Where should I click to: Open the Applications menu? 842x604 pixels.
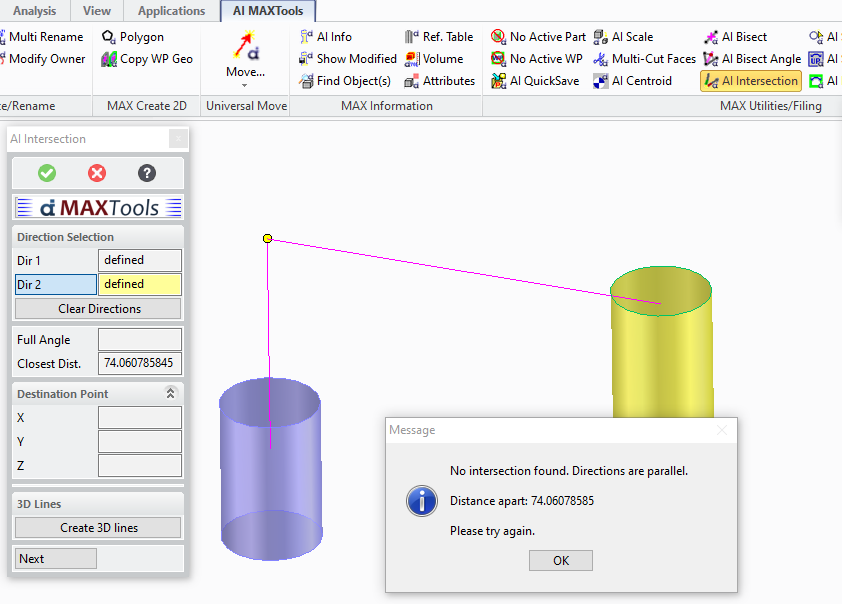170,11
